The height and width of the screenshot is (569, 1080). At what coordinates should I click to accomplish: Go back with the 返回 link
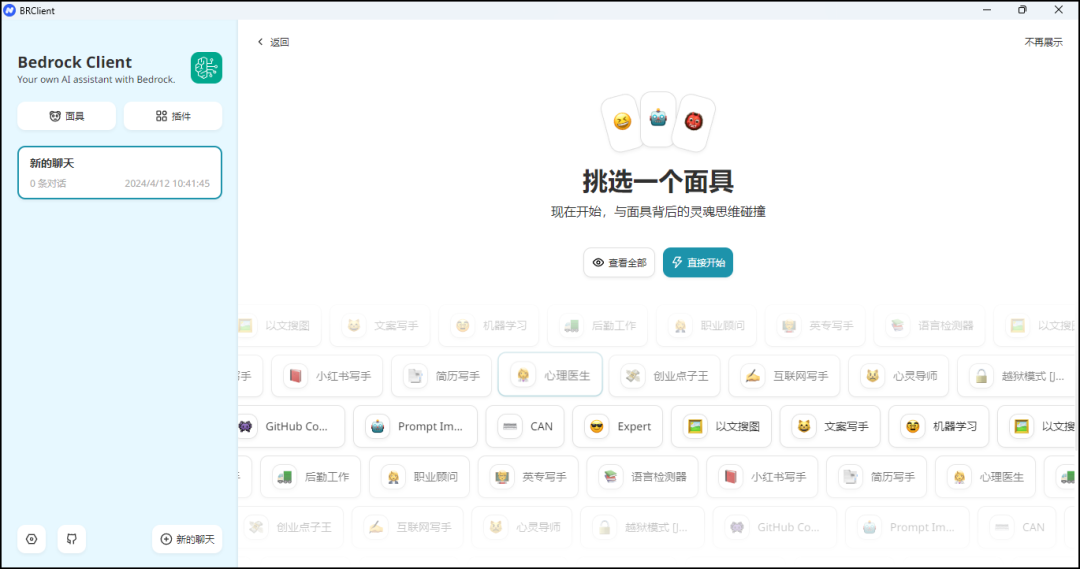[273, 42]
